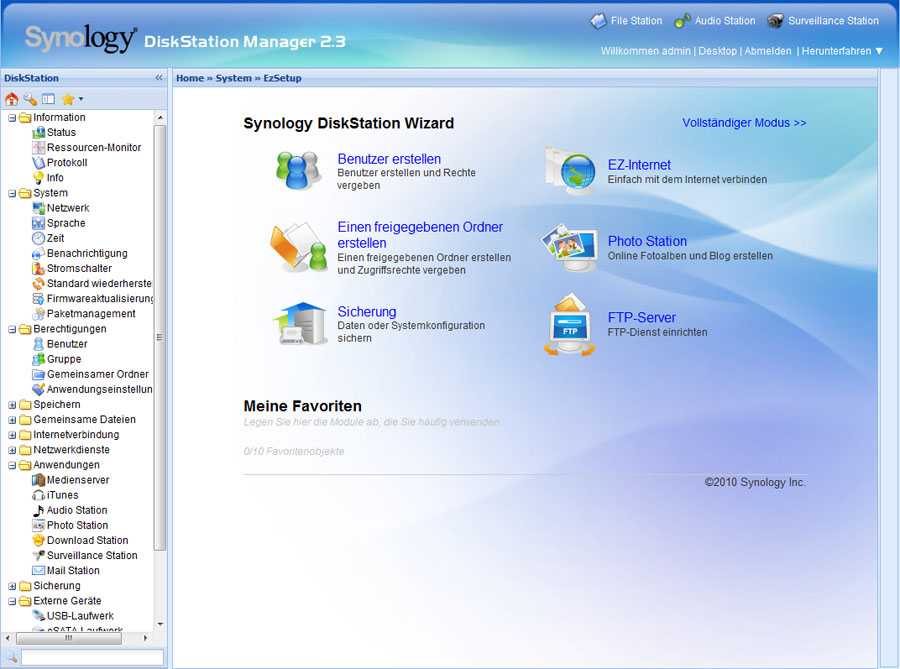Open Download Station in tree
900x669 pixels.
tap(80, 540)
